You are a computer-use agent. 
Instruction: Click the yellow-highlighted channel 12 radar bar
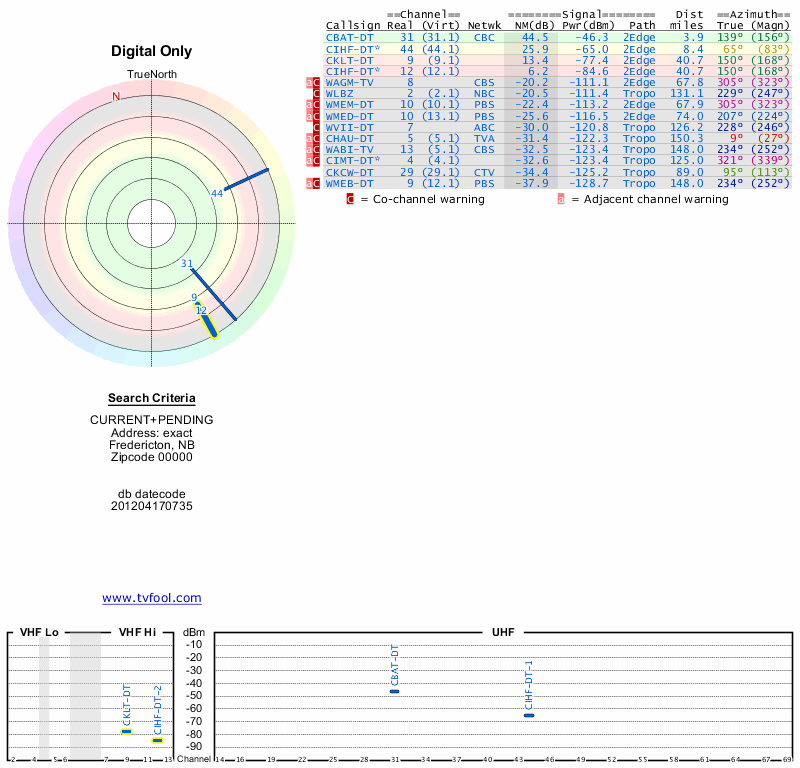click(207, 323)
